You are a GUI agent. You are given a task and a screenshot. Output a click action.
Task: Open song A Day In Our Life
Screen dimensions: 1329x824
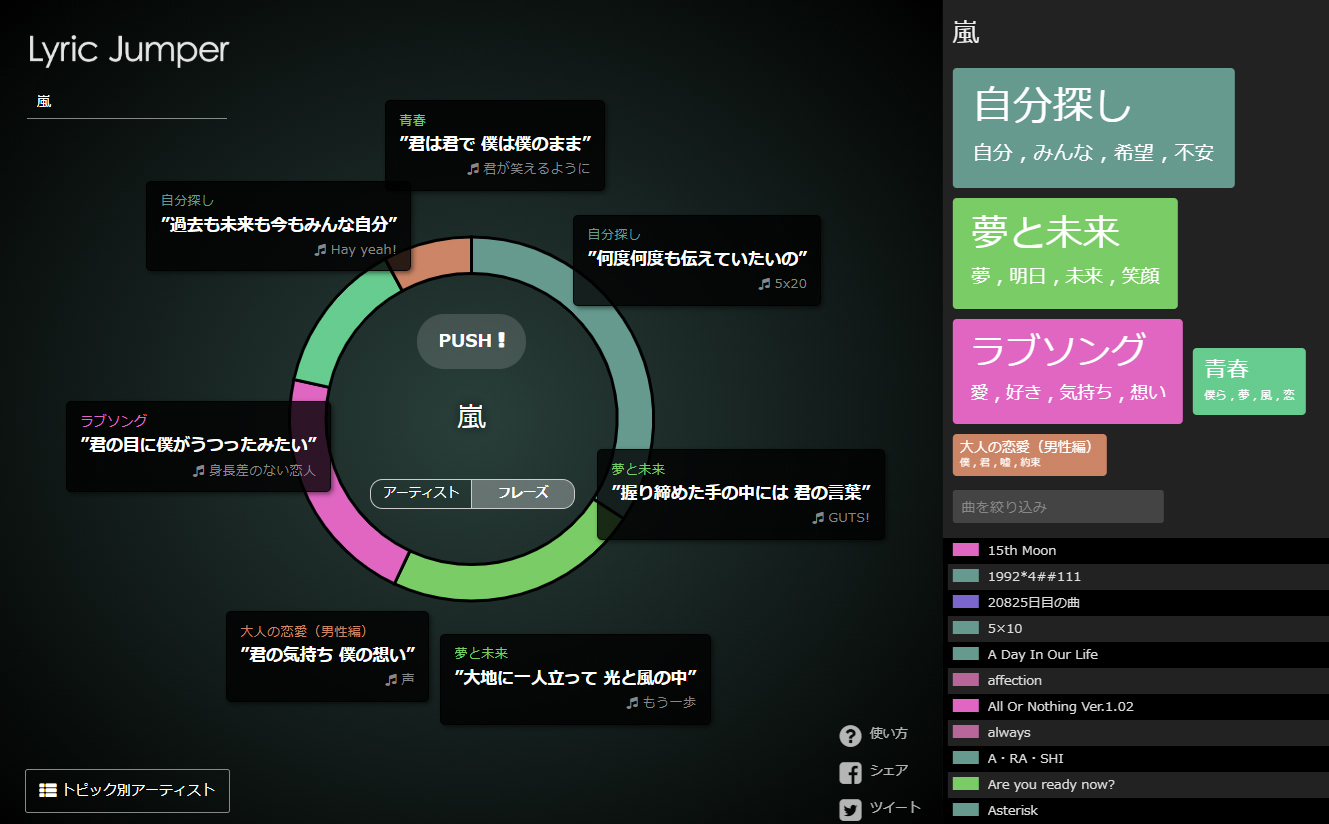coord(1042,655)
